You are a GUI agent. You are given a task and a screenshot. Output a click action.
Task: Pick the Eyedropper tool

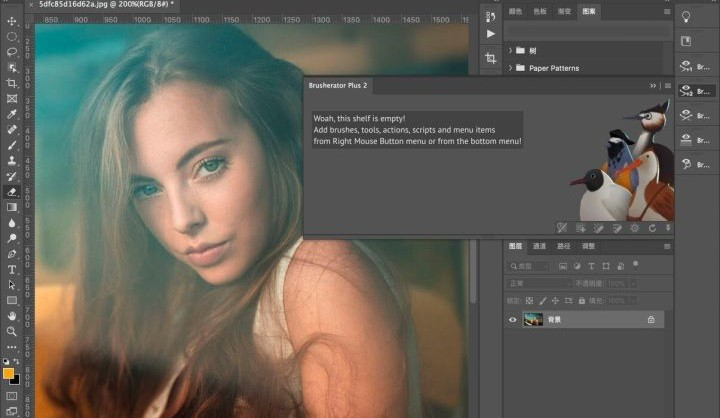[11, 114]
